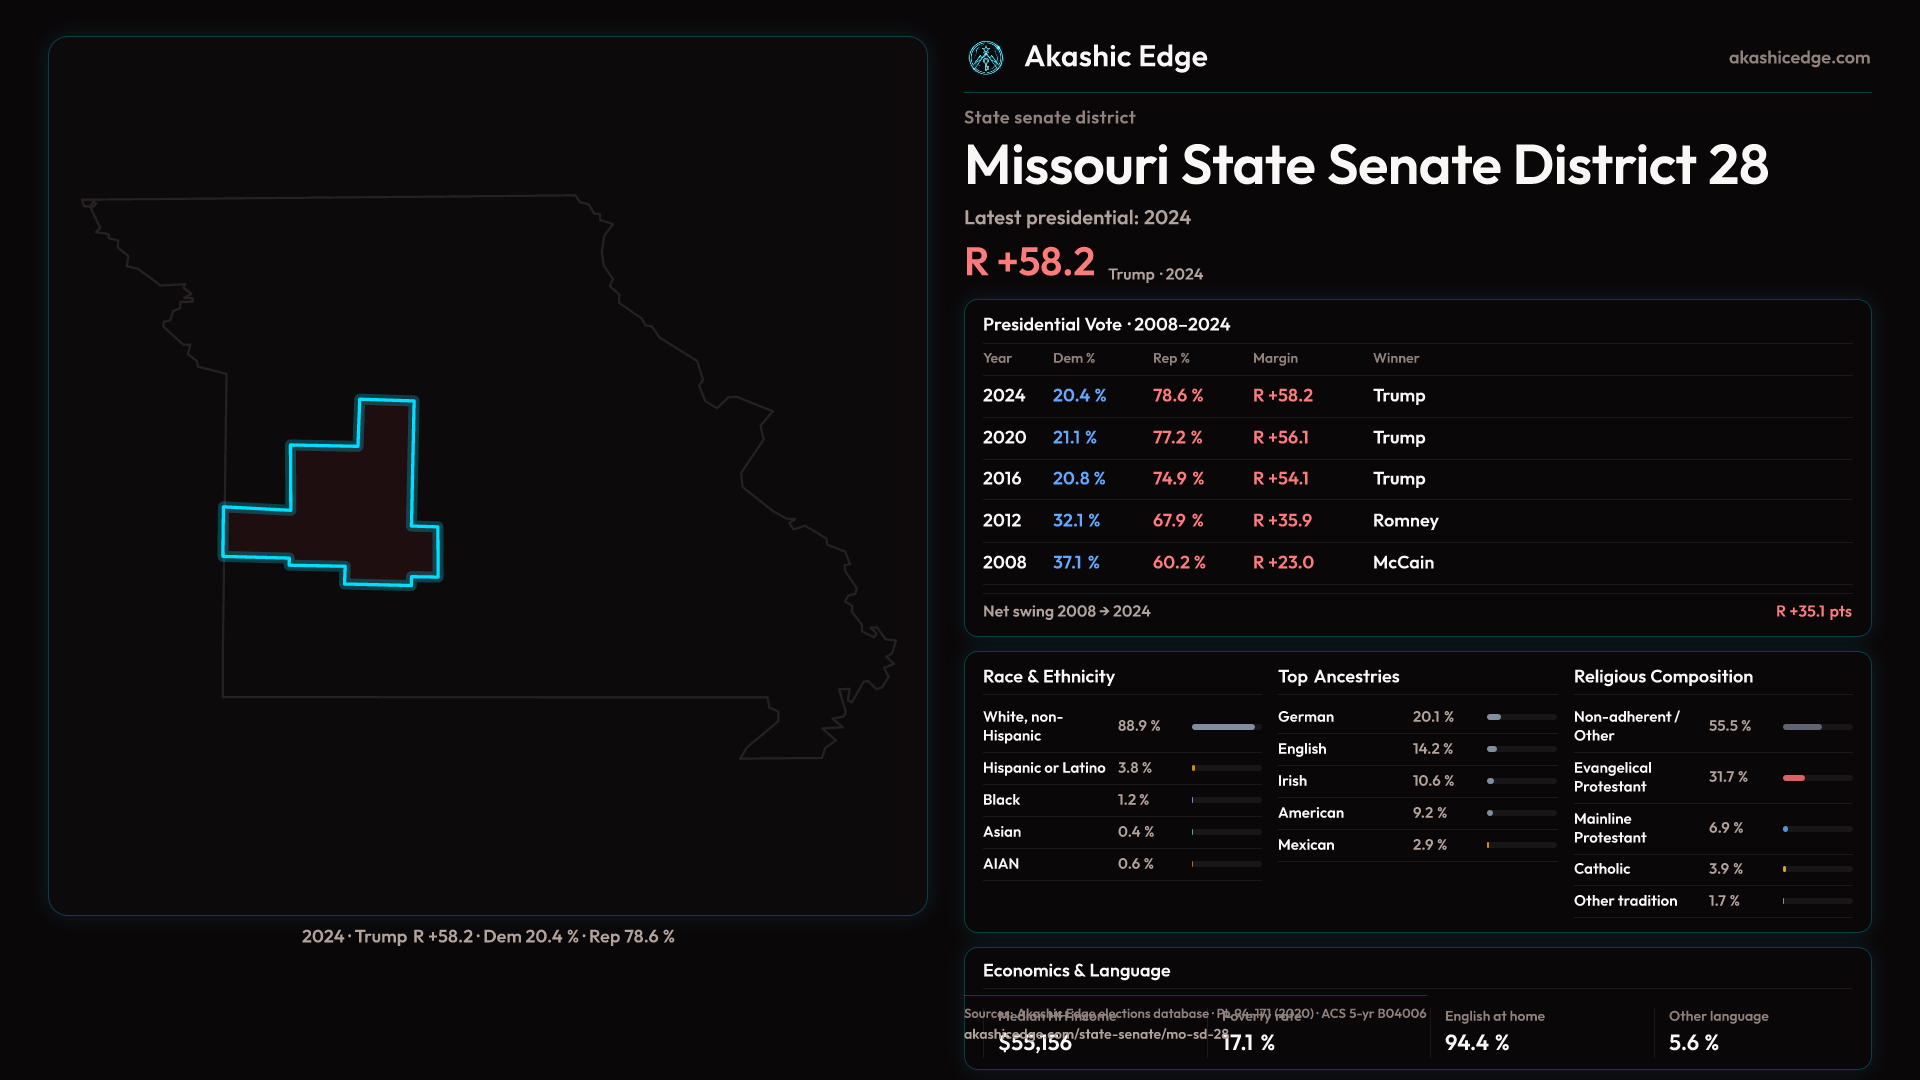Click the White non-Hispanic percentage bar
Screen dimensions: 1920x1080
click(x=1223, y=727)
